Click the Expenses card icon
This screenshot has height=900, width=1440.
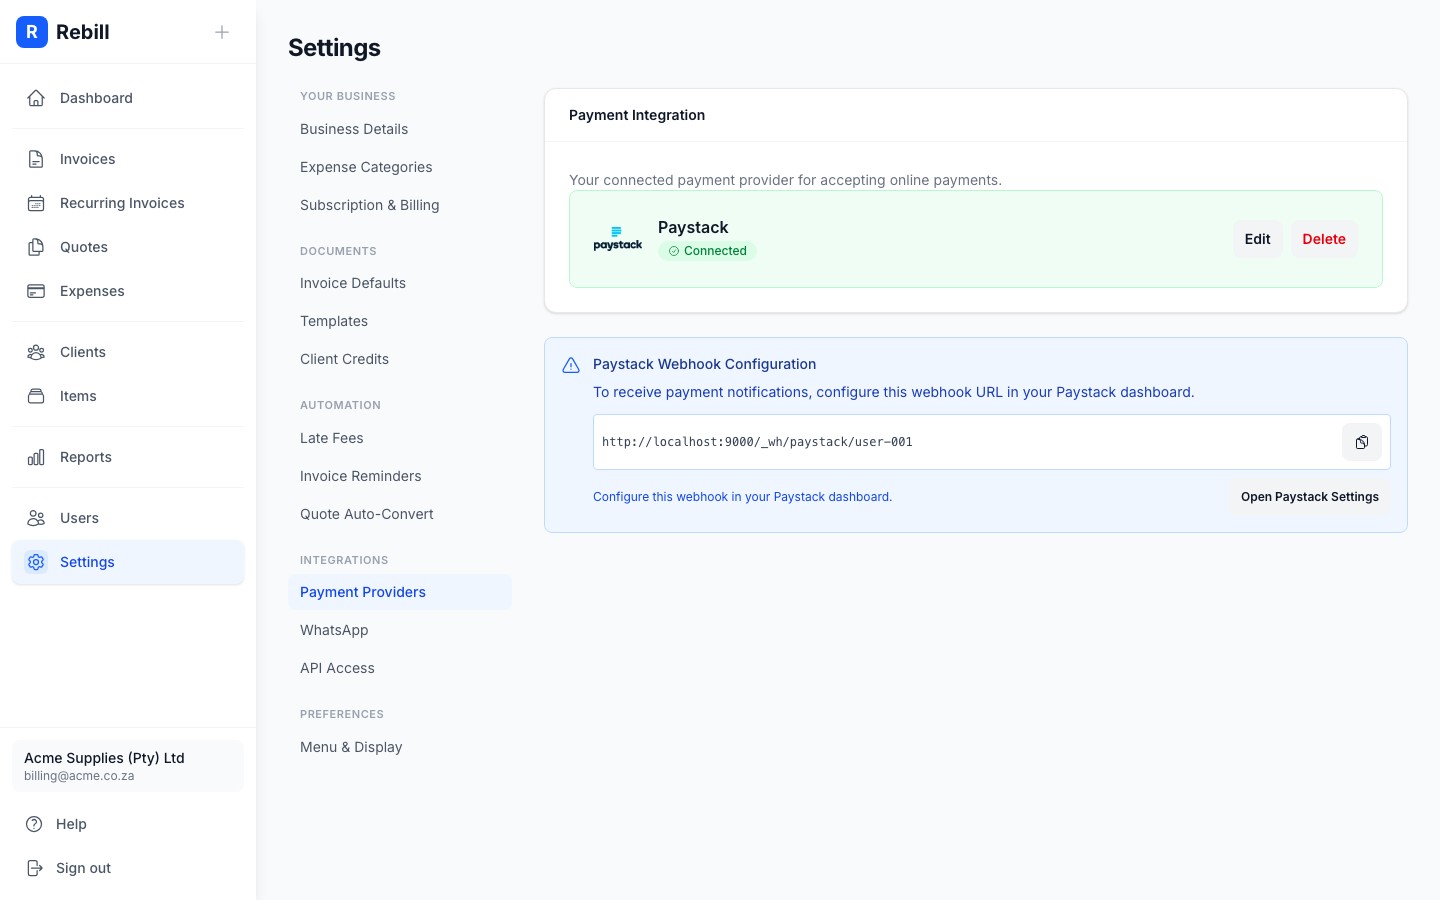click(36, 291)
